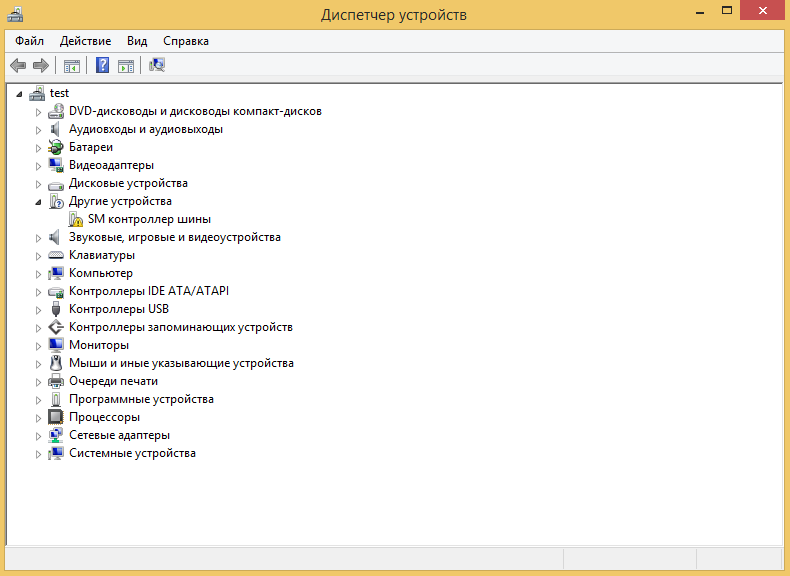Viewport: 790px width, 576px height.
Task: Click the display adapter icon for Видеоадаптеры
Action: pyautogui.click(x=56, y=165)
